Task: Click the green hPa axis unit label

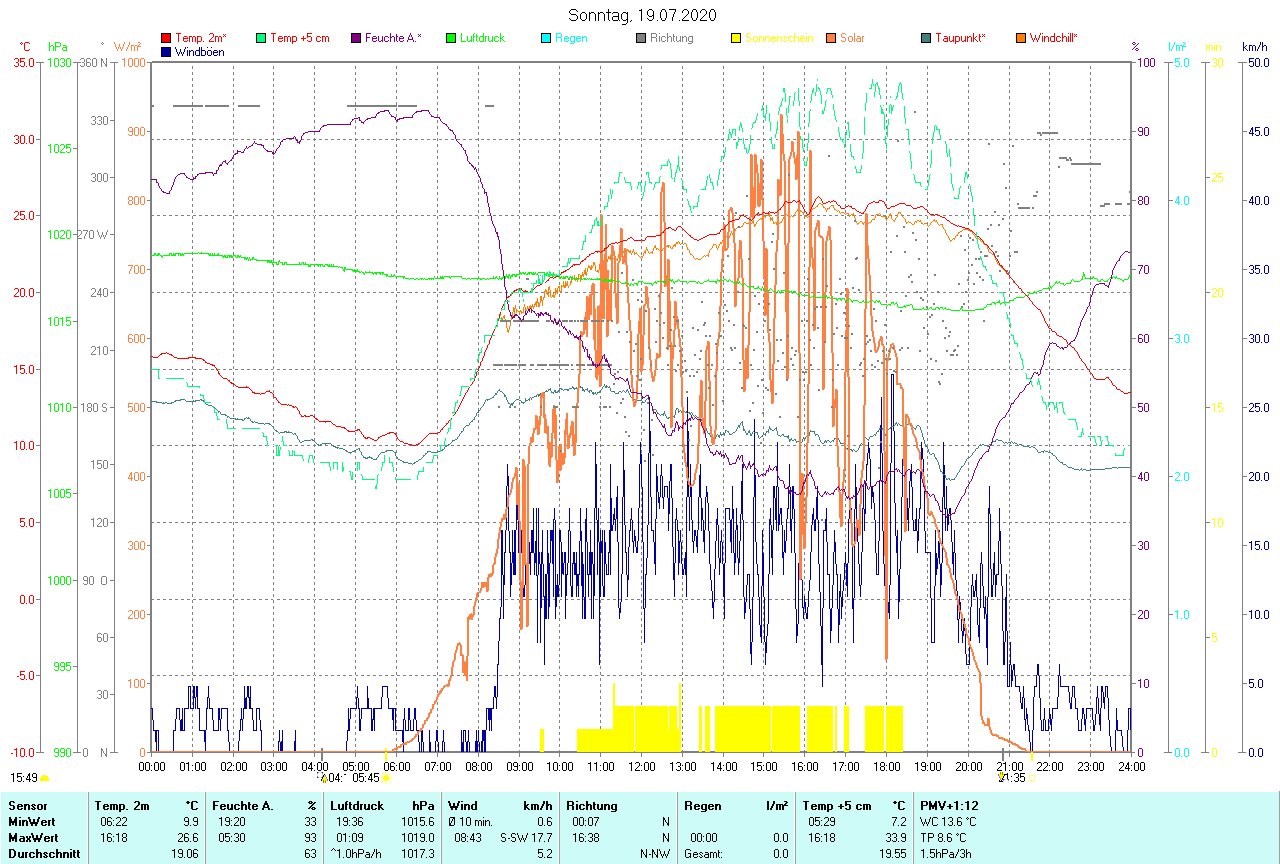Action: pyautogui.click(x=58, y=47)
